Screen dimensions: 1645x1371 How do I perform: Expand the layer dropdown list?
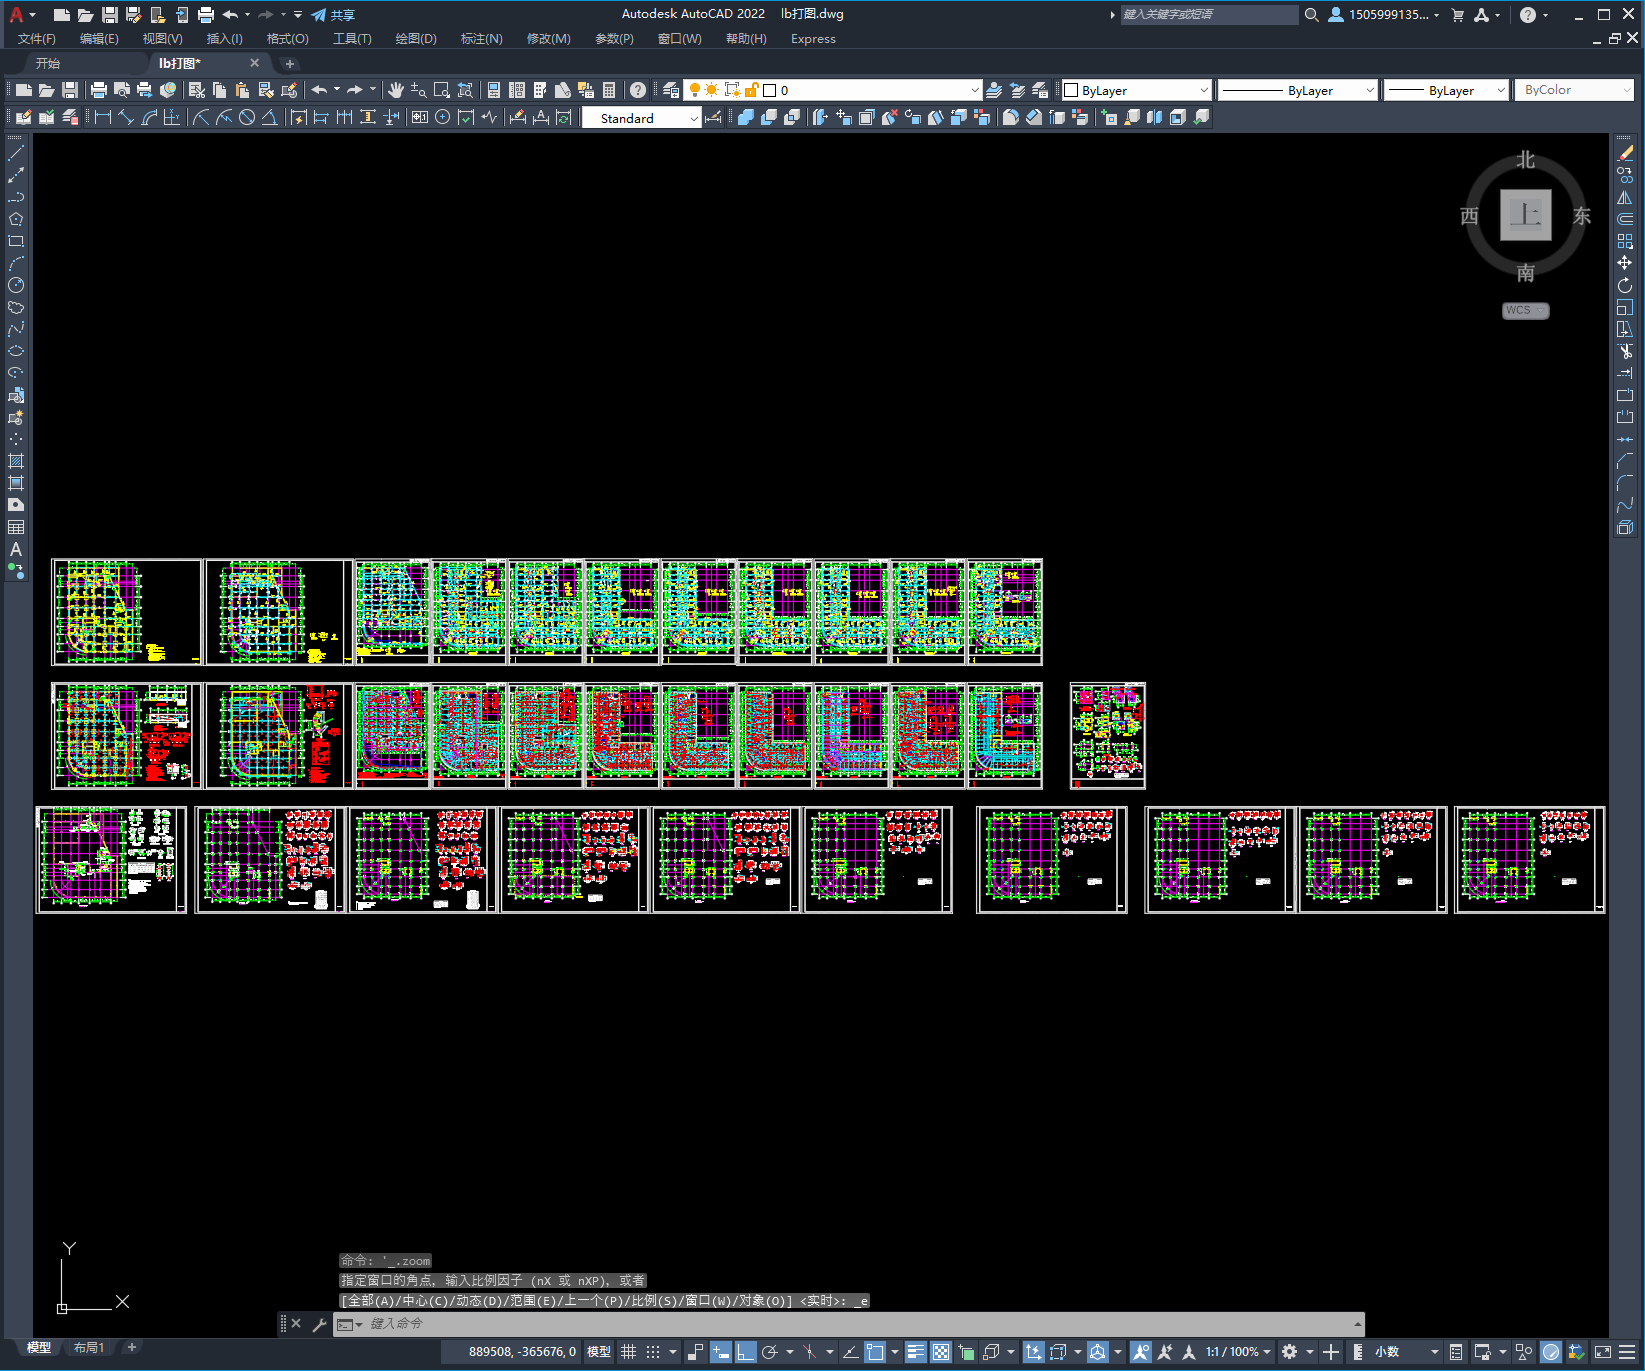tap(975, 90)
